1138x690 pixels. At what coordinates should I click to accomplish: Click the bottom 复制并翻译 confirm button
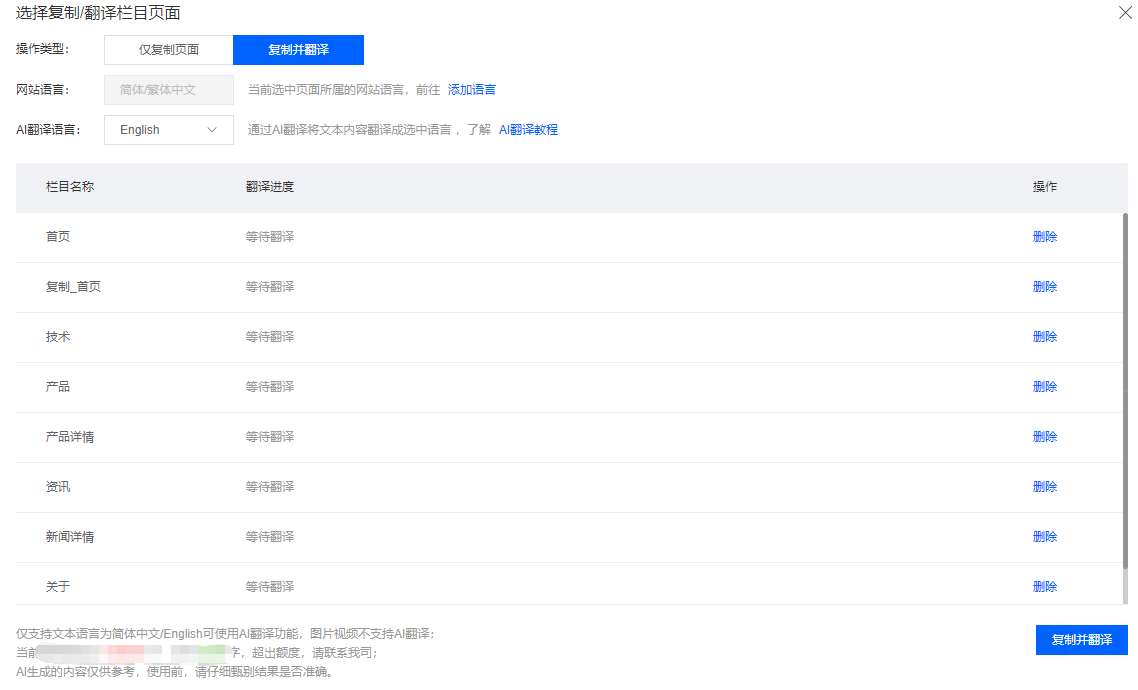pyautogui.click(x=1082, y=640)
